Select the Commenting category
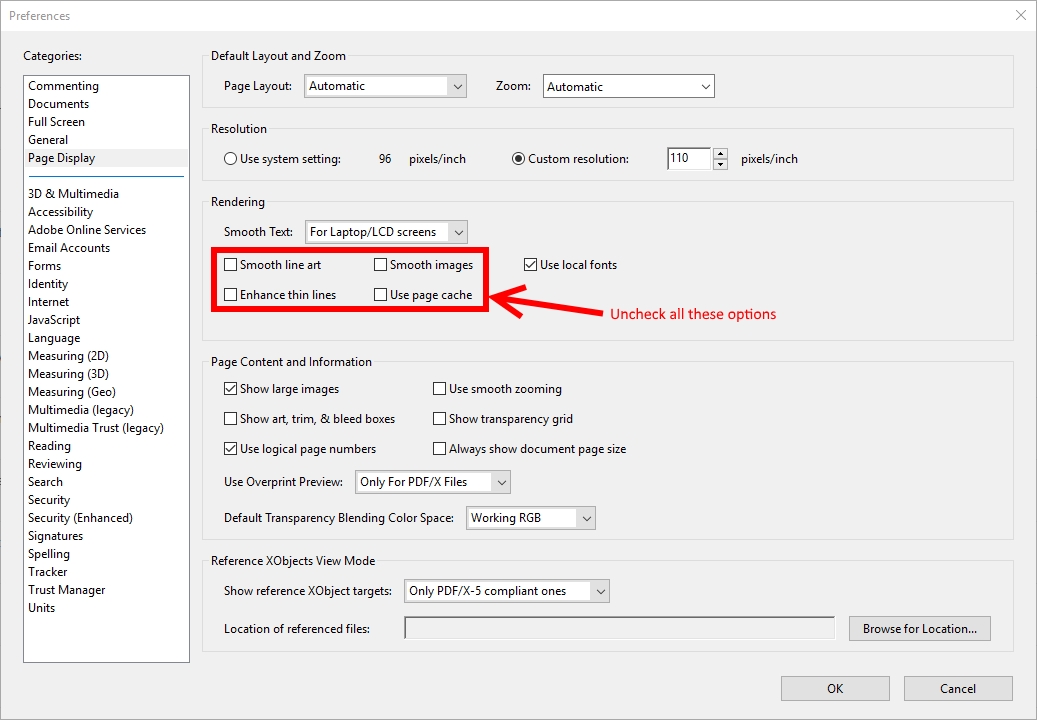1037x720 pixels. point(63,86)
